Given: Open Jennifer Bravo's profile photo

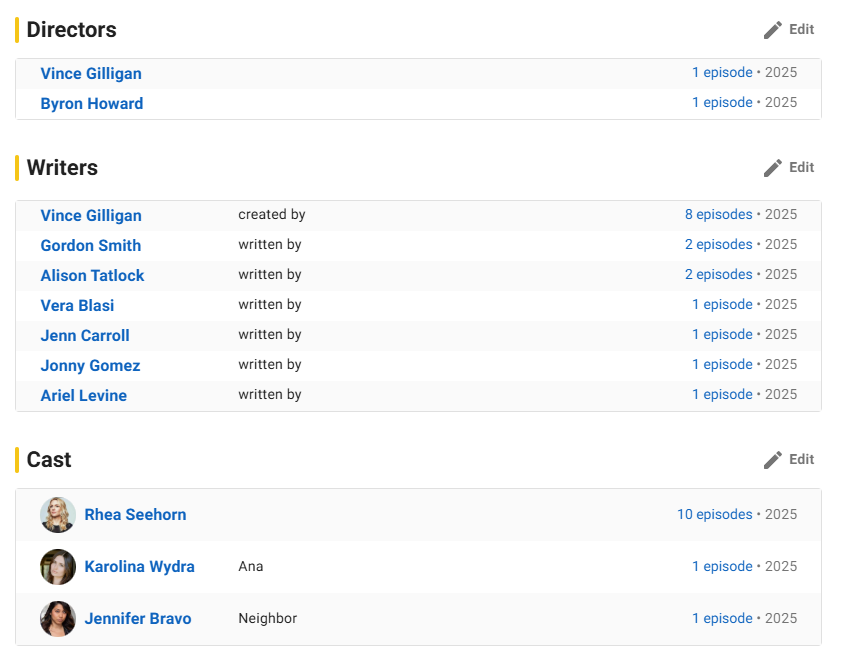Looking at the screenshot, I should (58, 619).
